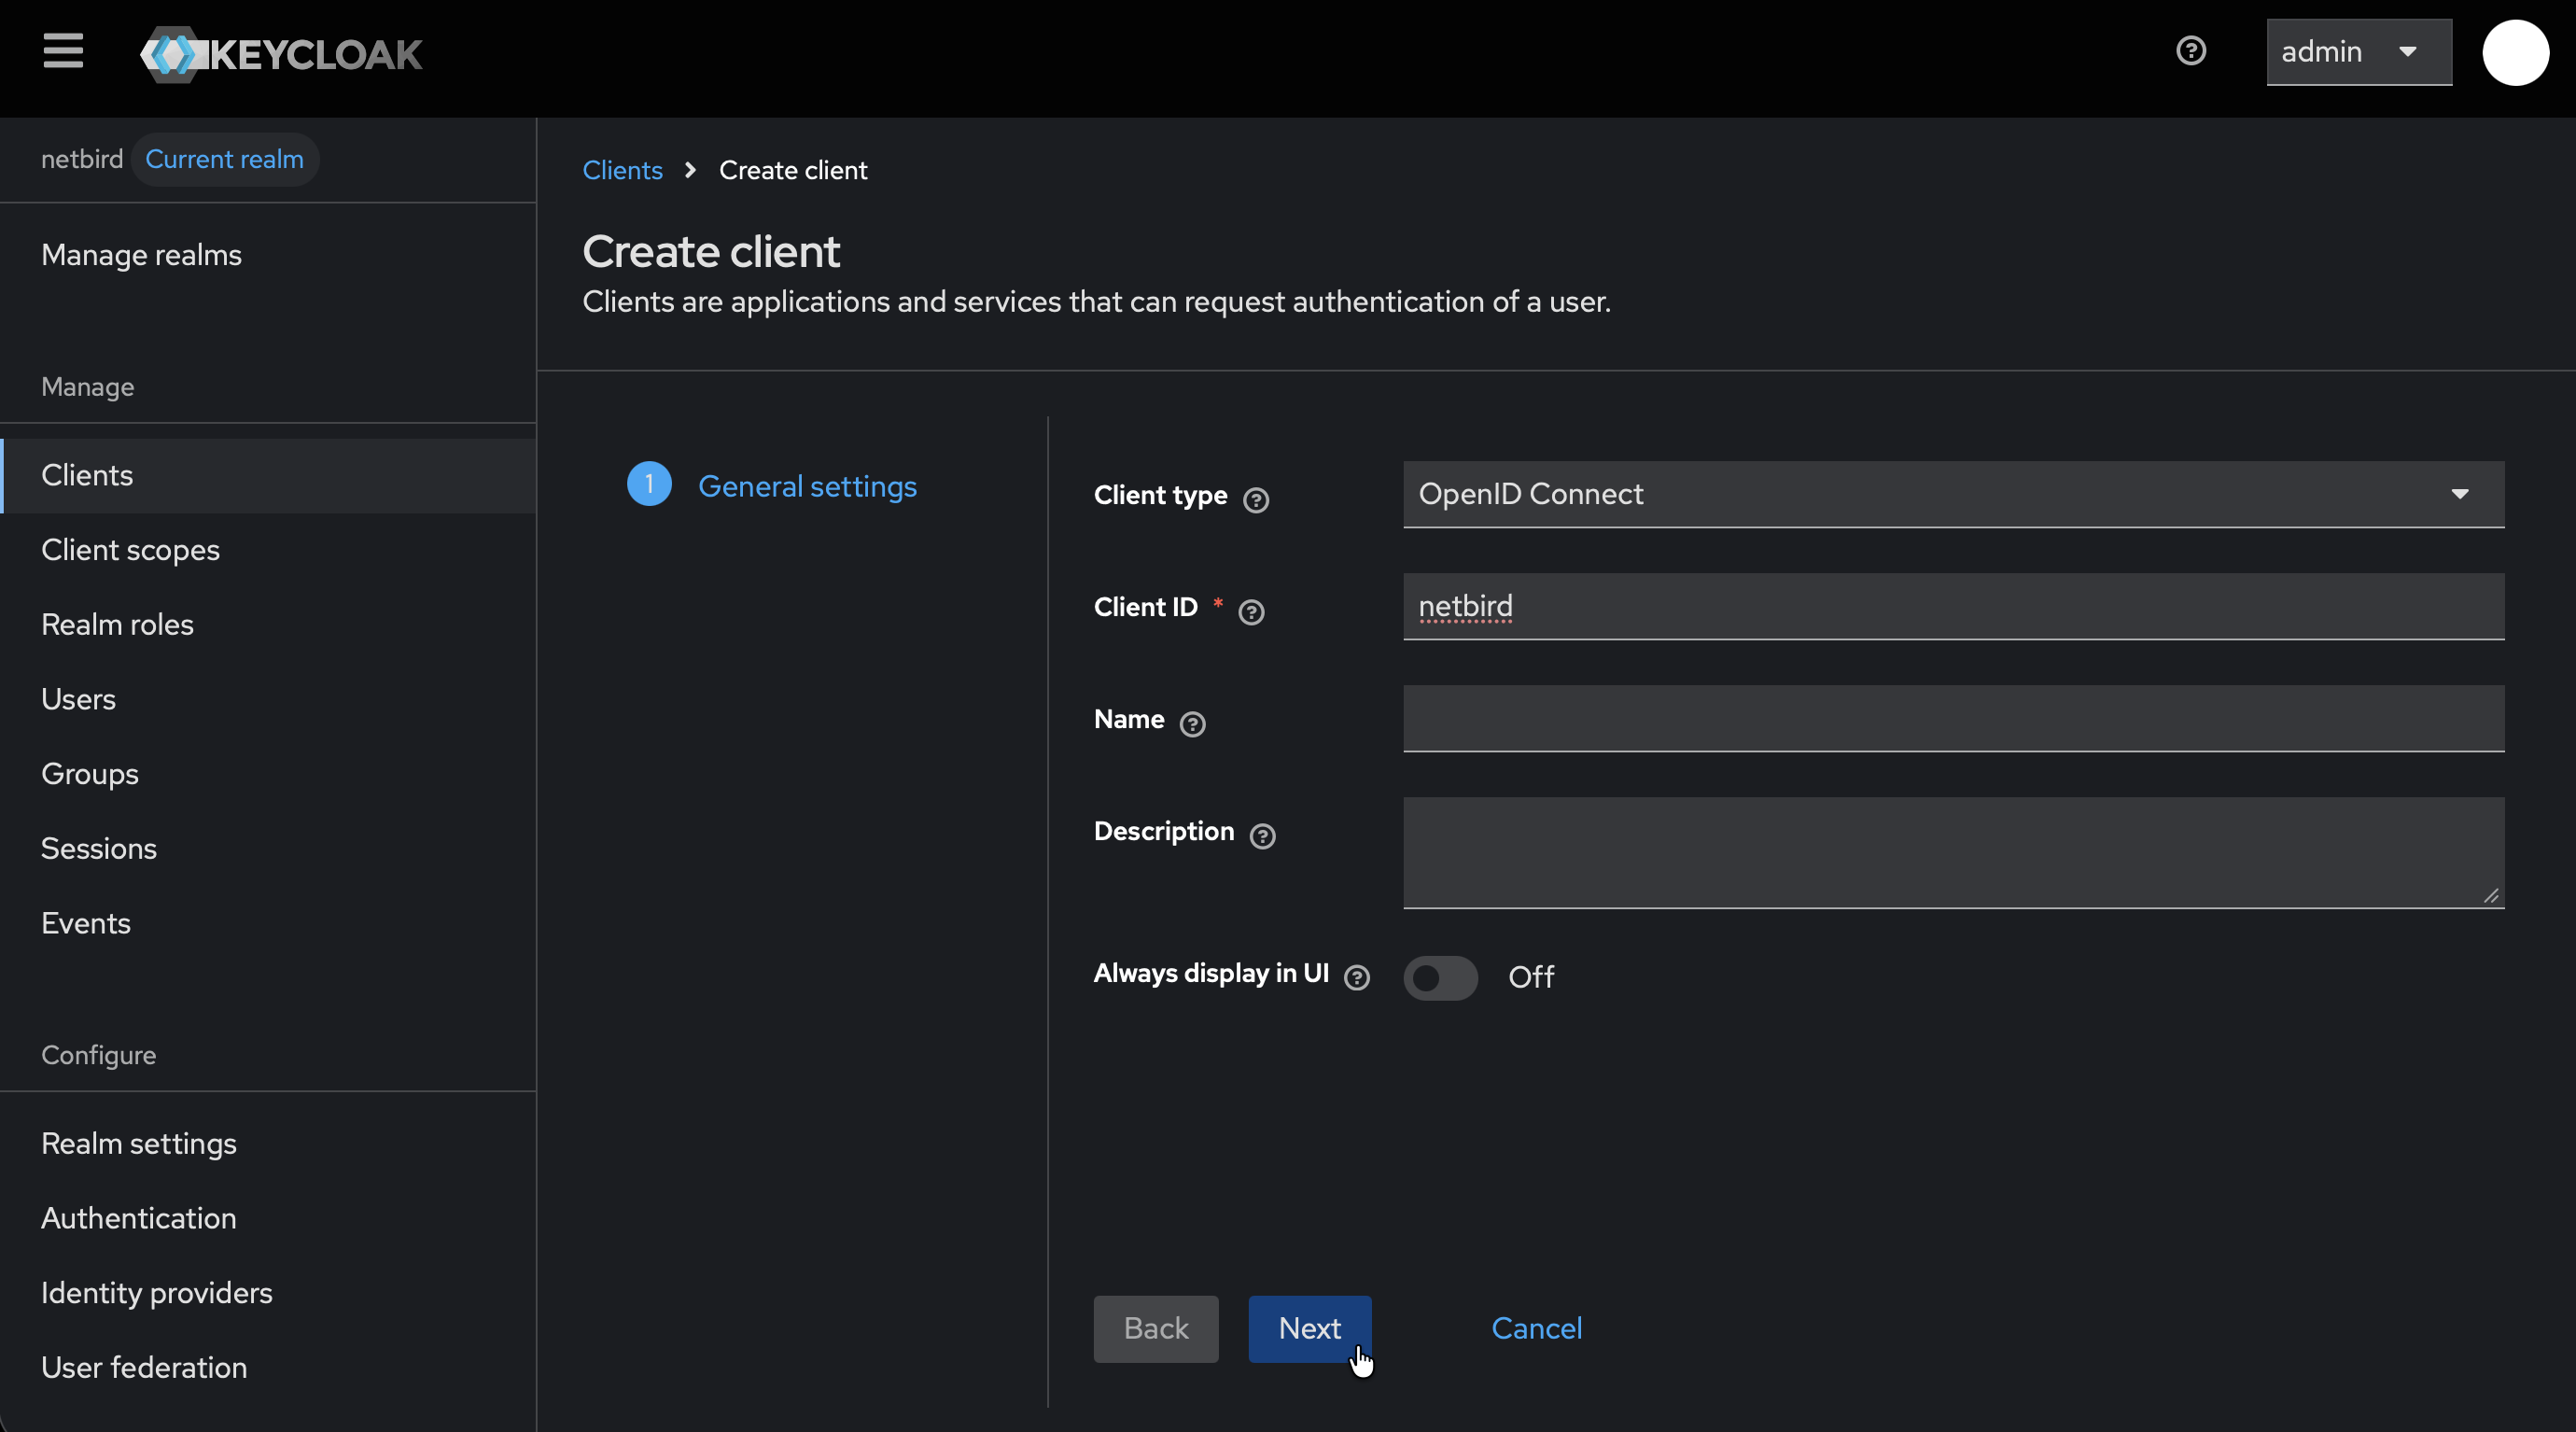This screenshot has height=1432, width=2576.
Task: Click the Back button
Action: [x=1155, y=1329]
